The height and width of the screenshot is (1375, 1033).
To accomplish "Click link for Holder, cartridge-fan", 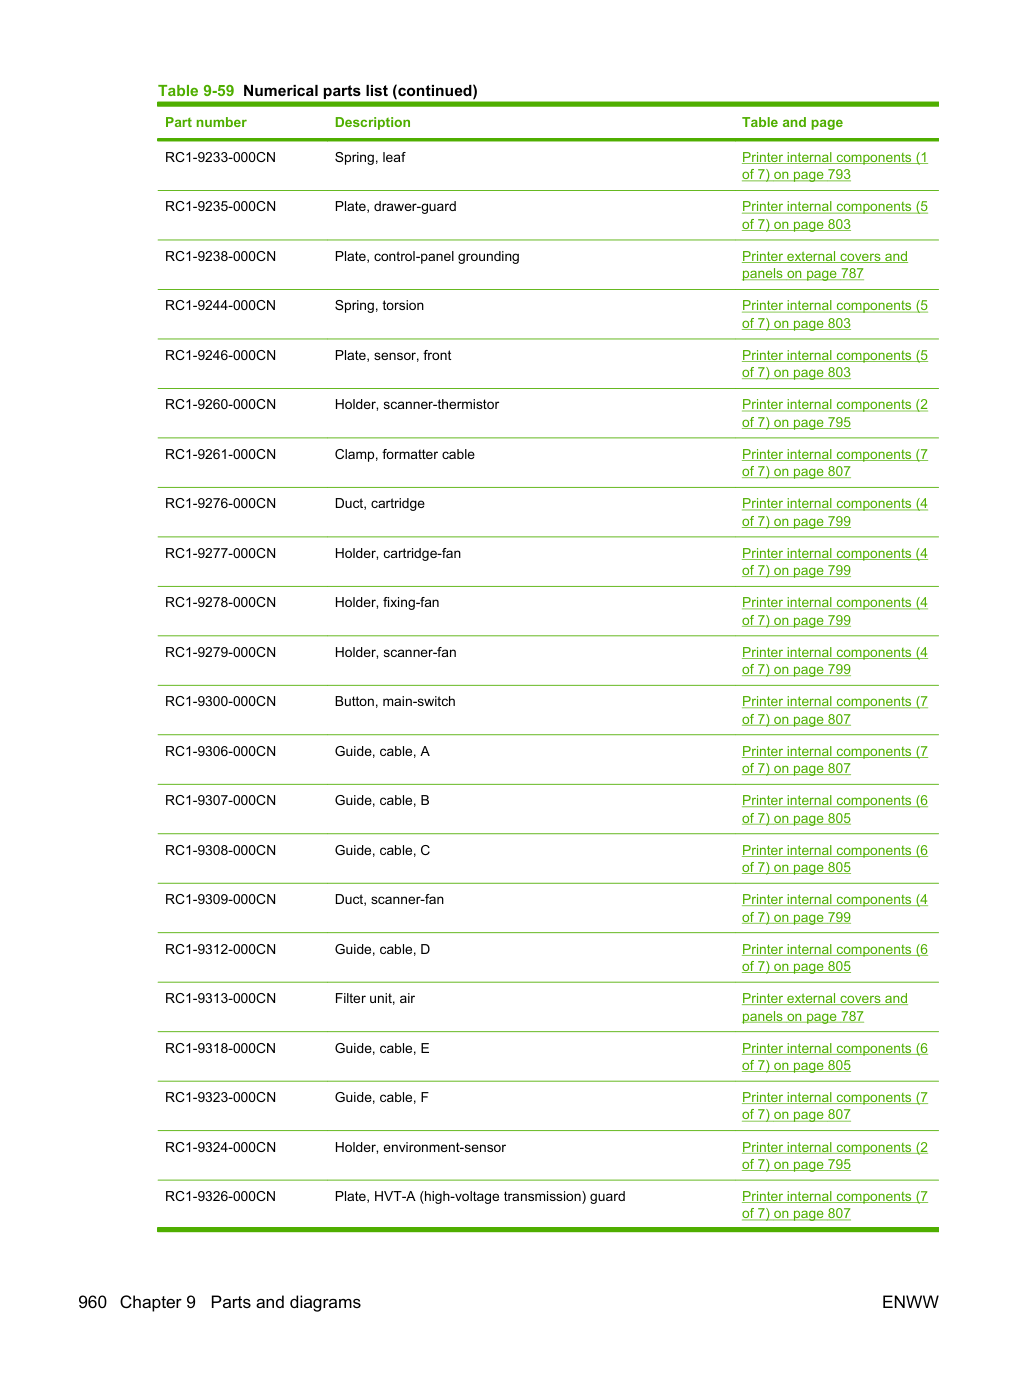I will coord(834,562).
